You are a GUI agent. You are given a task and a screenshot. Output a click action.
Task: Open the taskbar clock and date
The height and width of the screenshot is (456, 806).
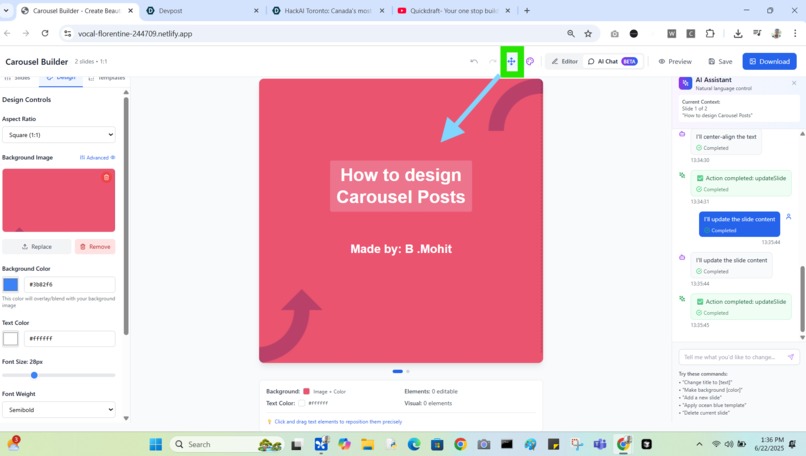tap(772, 444)
